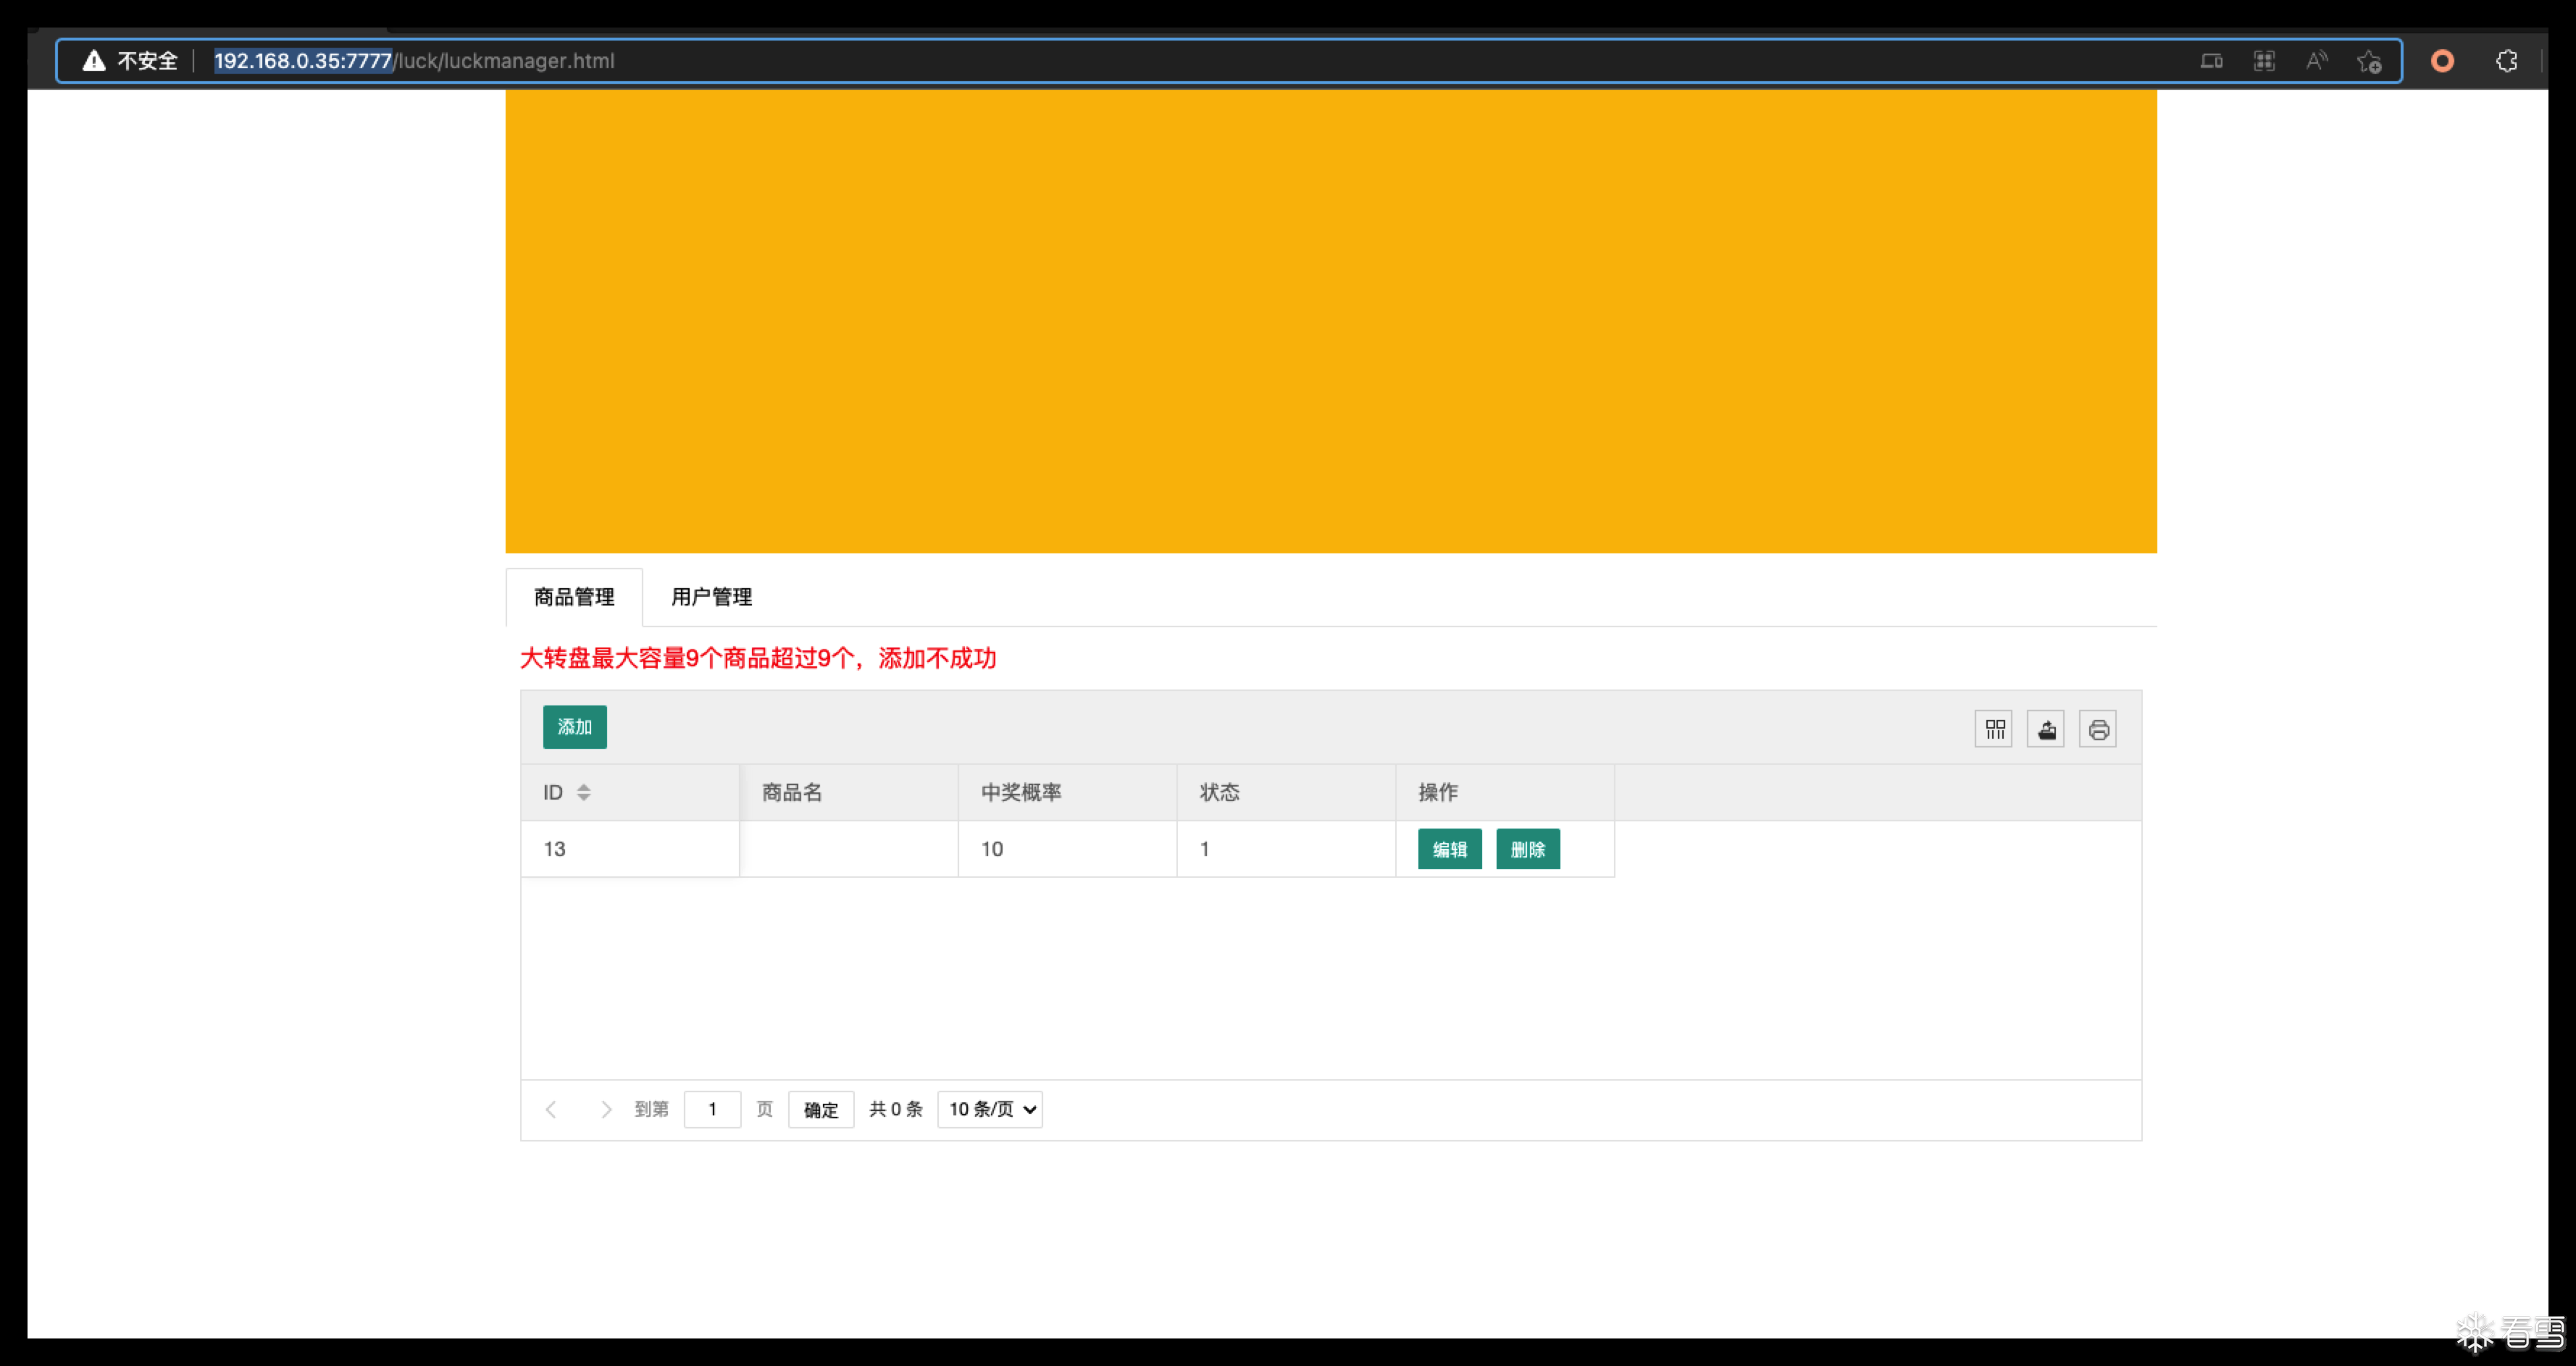Screen dimensions: 2576x1366
Task: Switch to the 用户管理 tab
Action: [711, 597]
